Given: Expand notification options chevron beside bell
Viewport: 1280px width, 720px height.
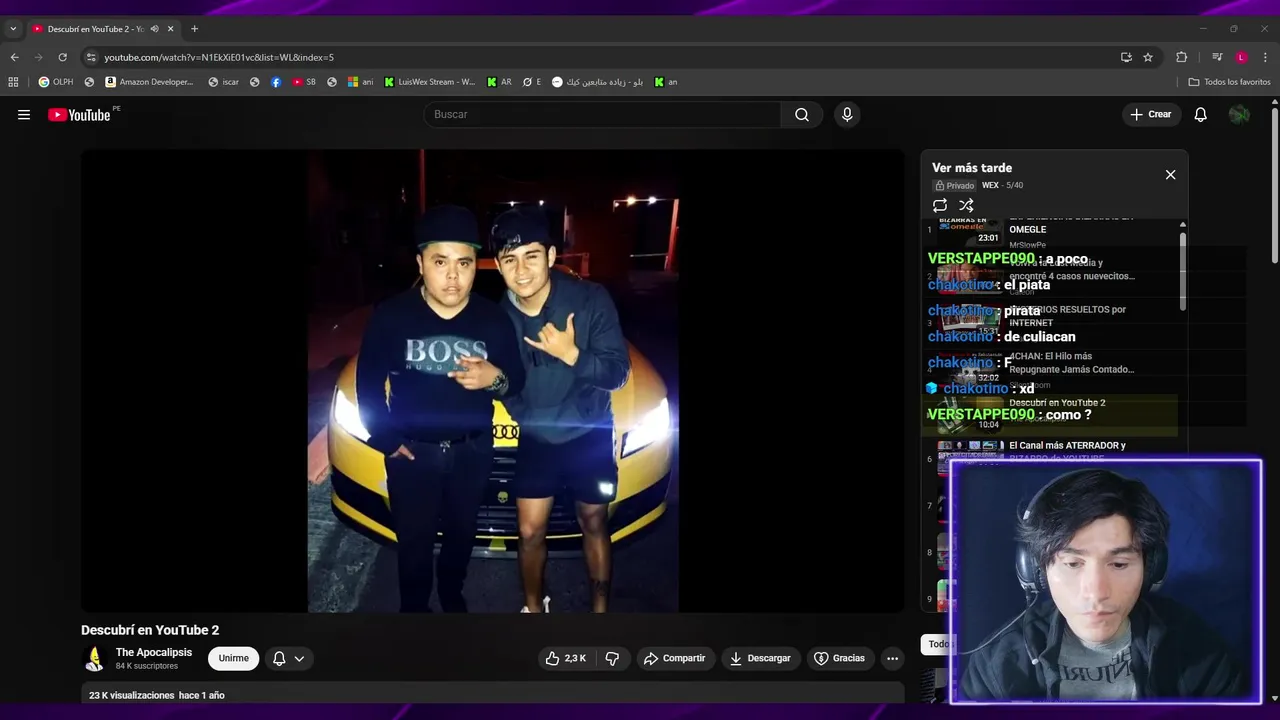Looking at the screenshot, I should pos(299,658).
